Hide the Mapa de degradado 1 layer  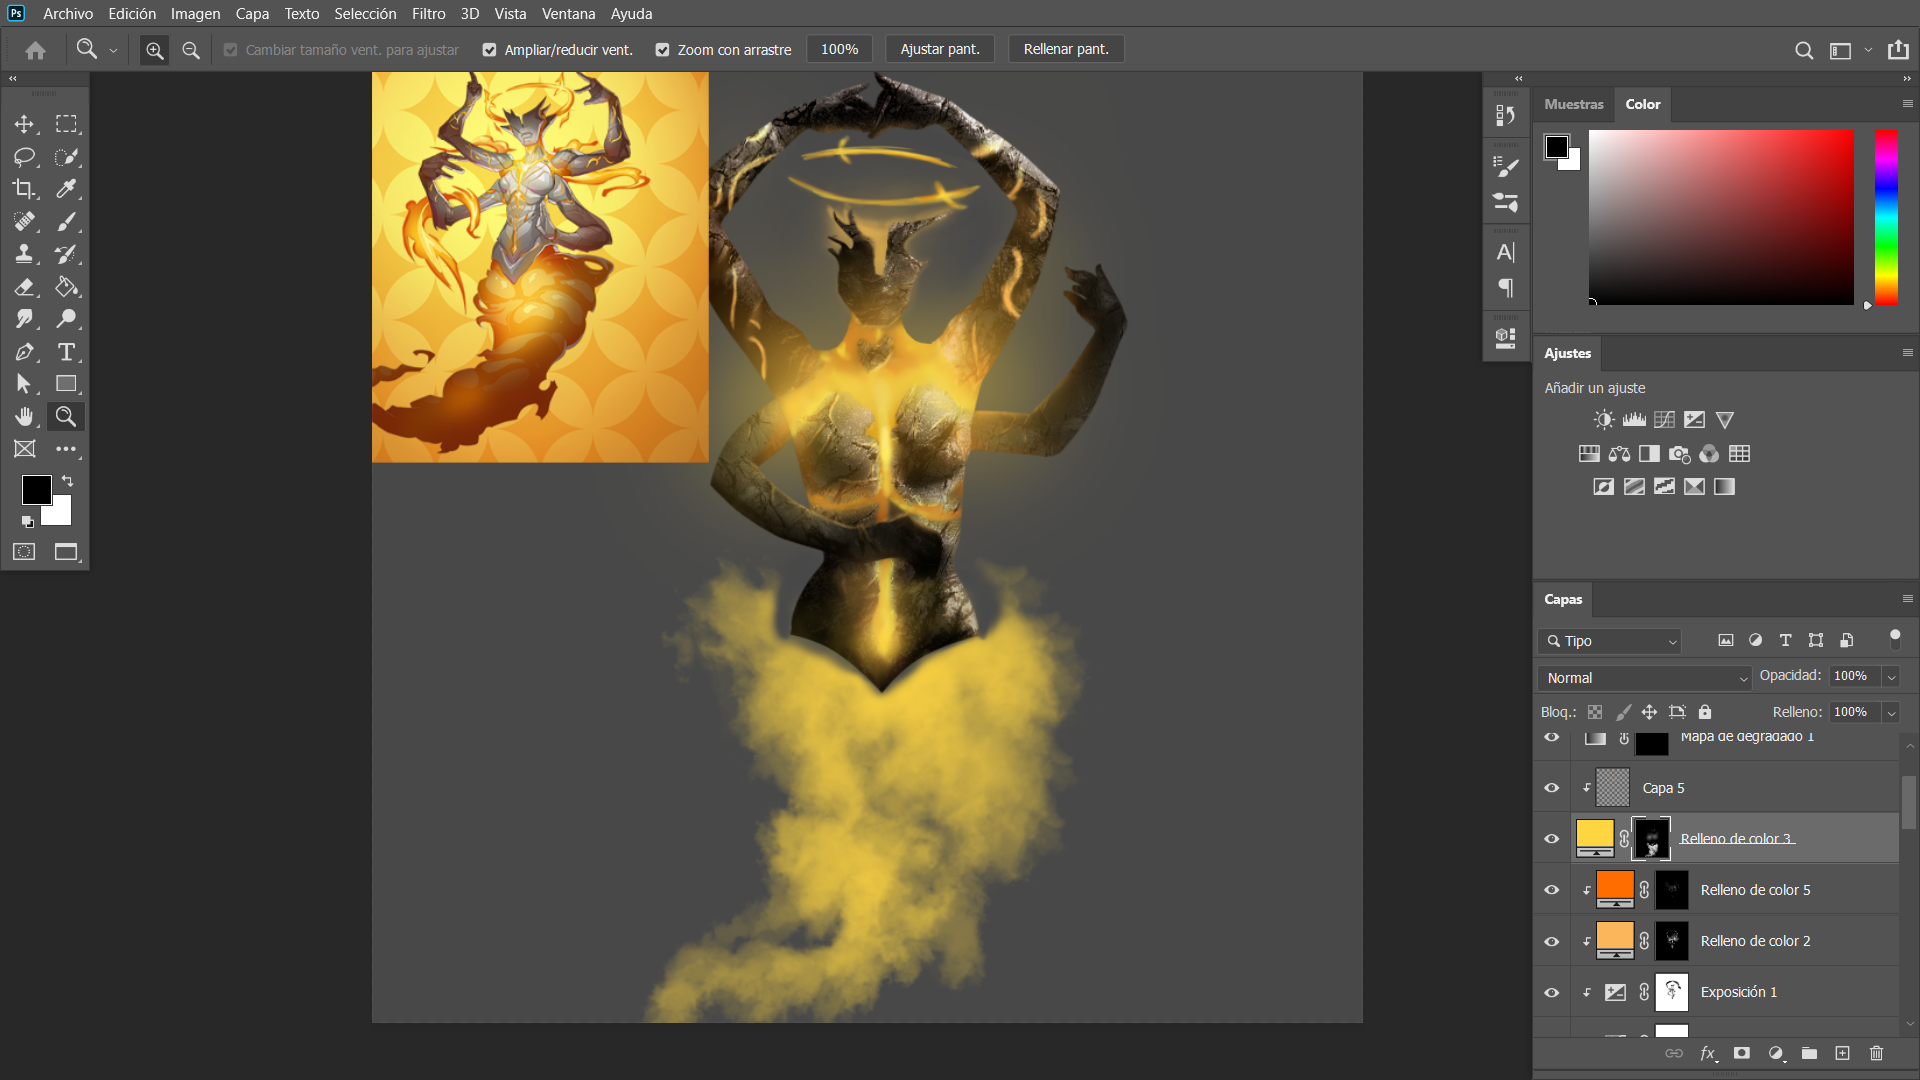point(1552,737)
